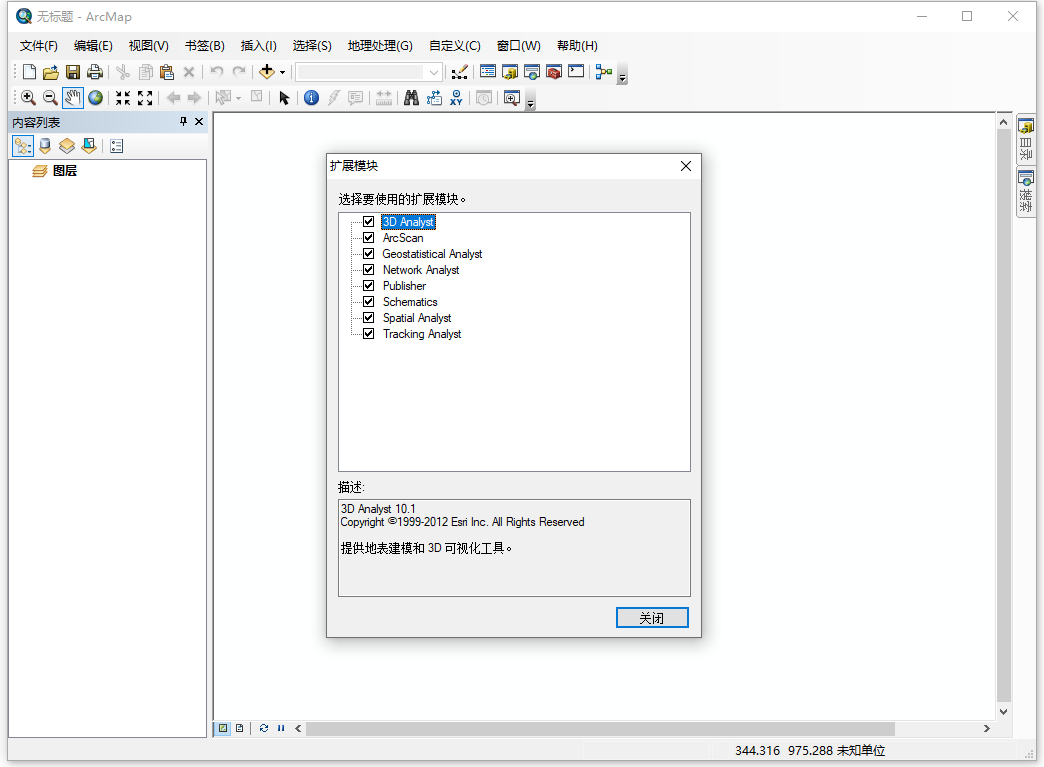Open the Find binoculars tool

click(x=411, y=98)
